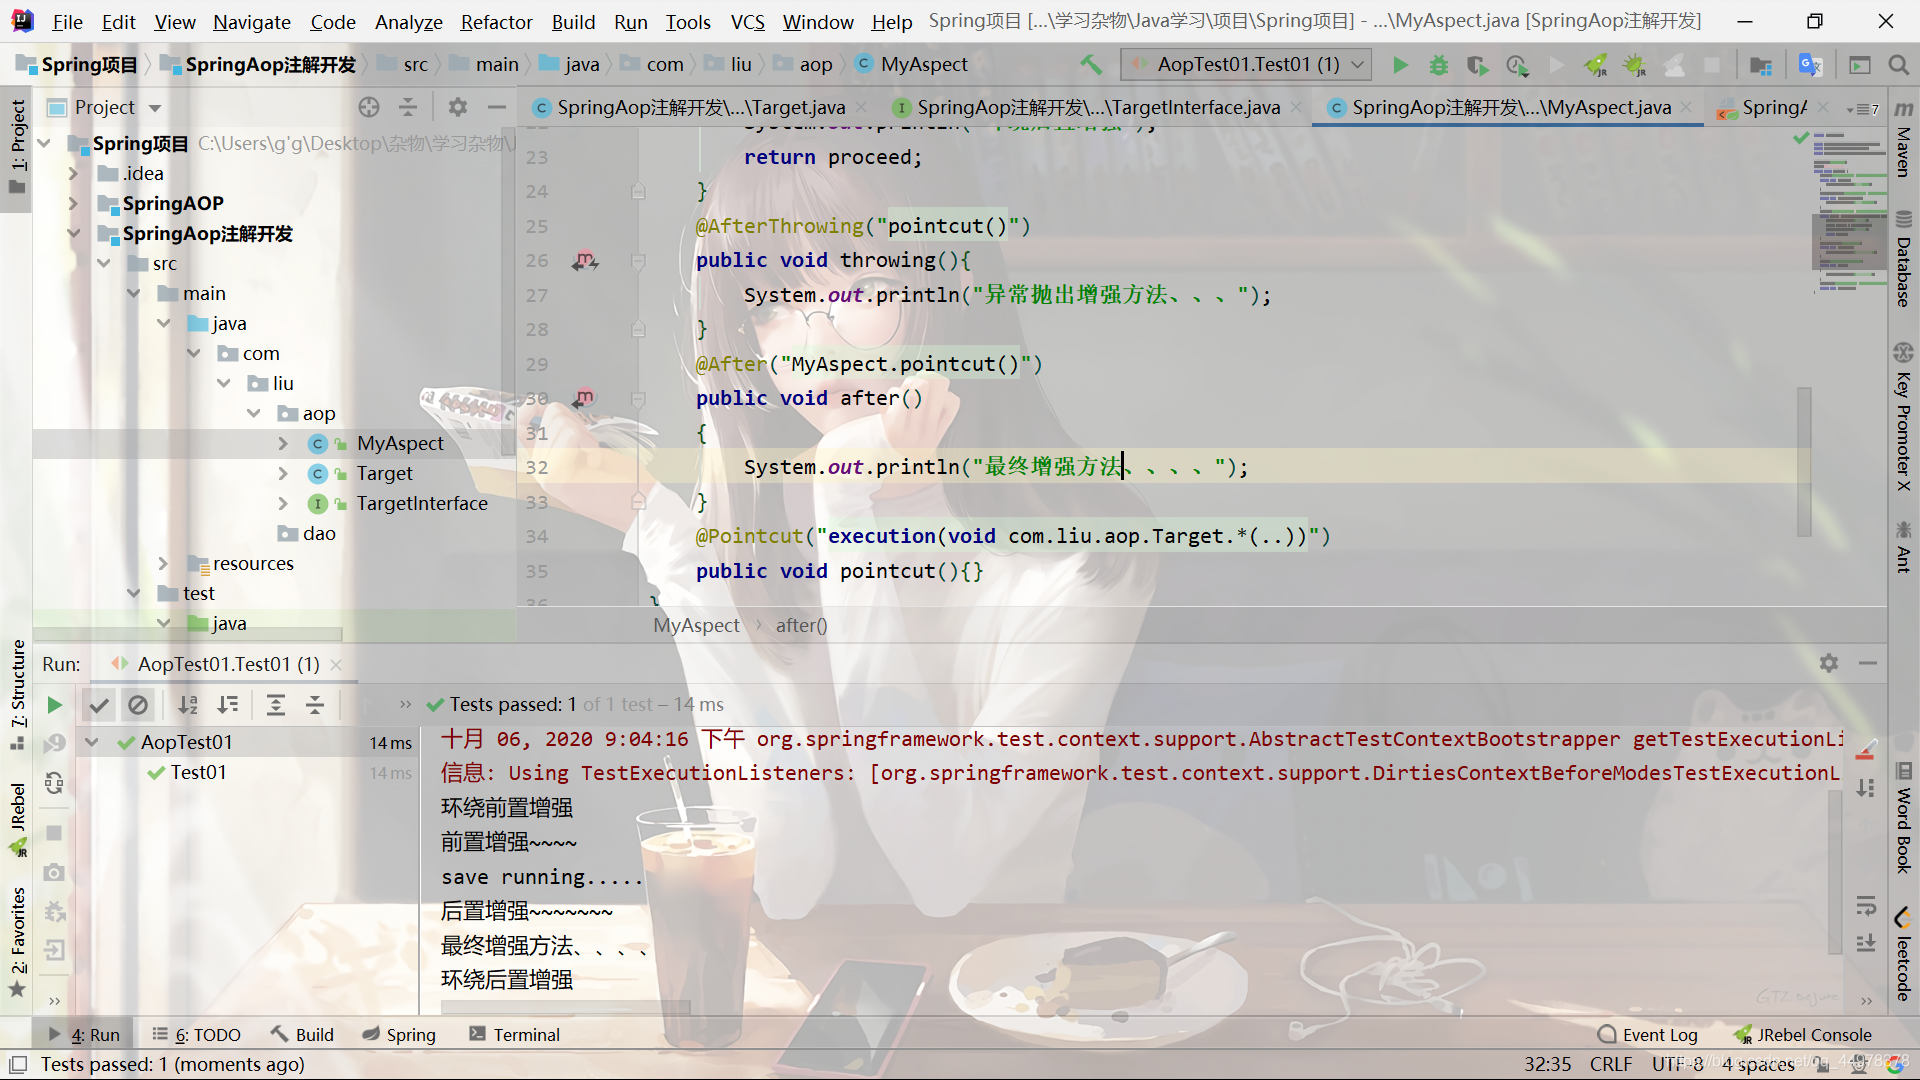The height and width of the screenshot is (1080, 1920).
Task: Open the Maven side panel
Action: click(x=1904, y=139)
